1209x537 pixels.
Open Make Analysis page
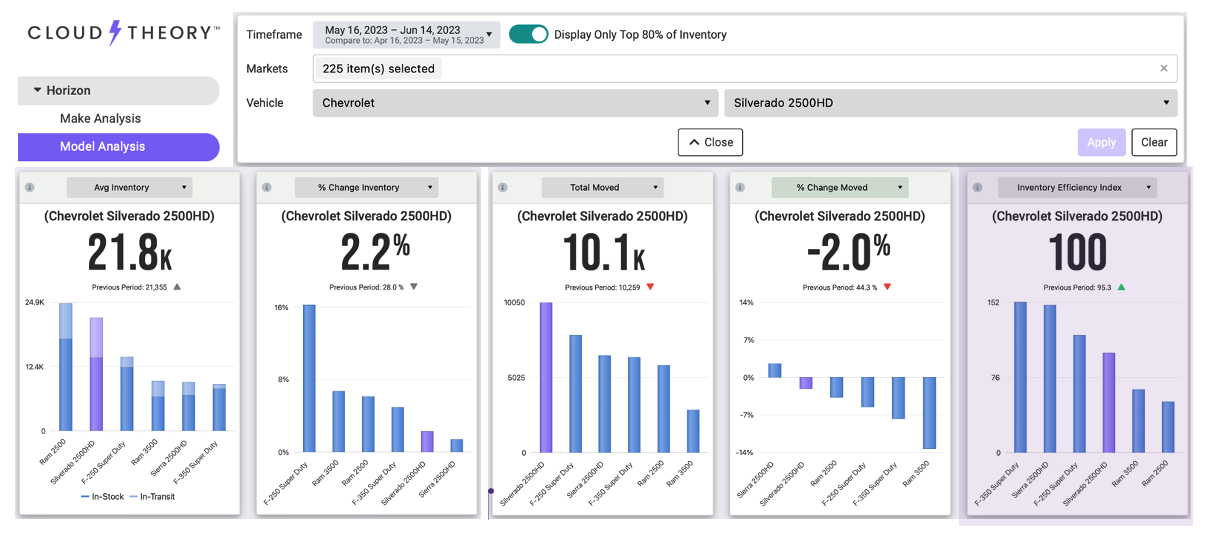click(100, 118)
